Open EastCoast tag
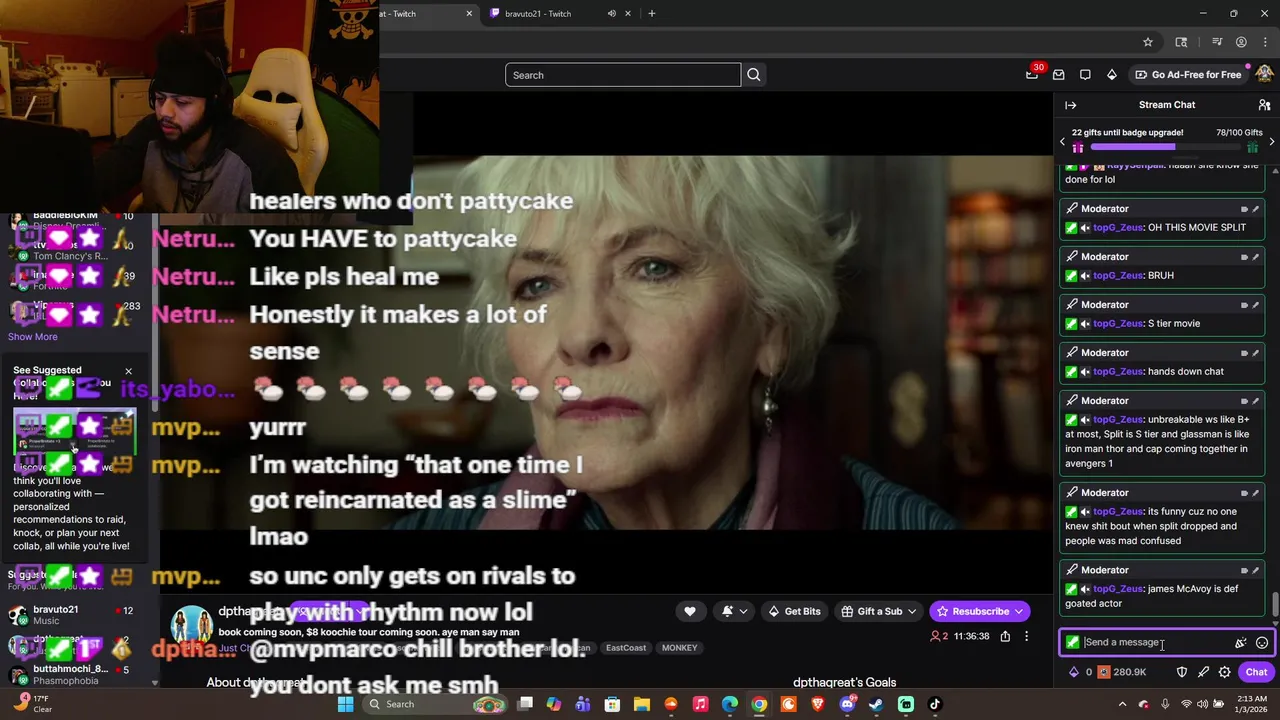Screen dimensions: 1280x720 (626, 648)
